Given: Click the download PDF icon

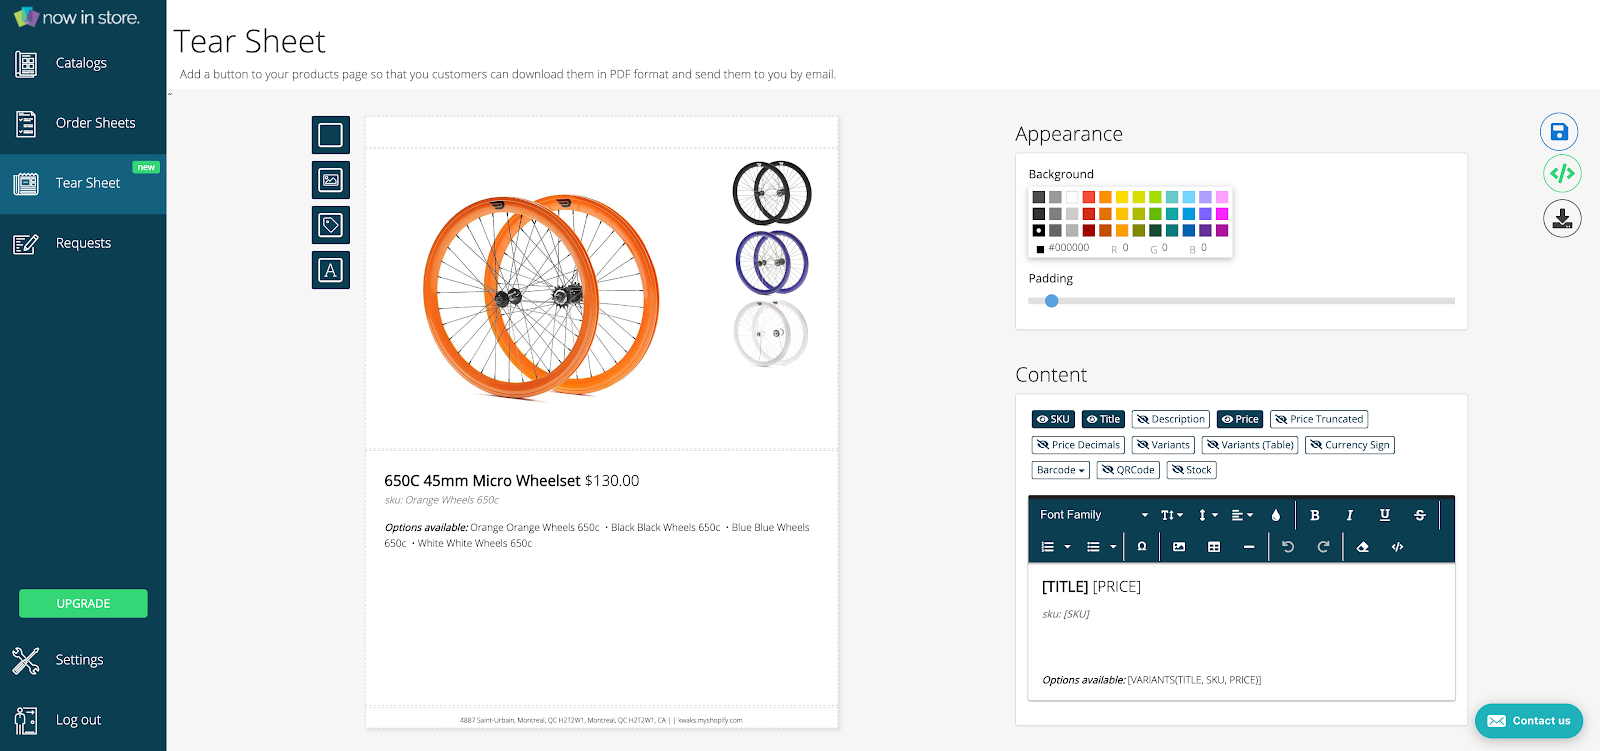Looking at the screenshot, I should [x=1561, y=218].
